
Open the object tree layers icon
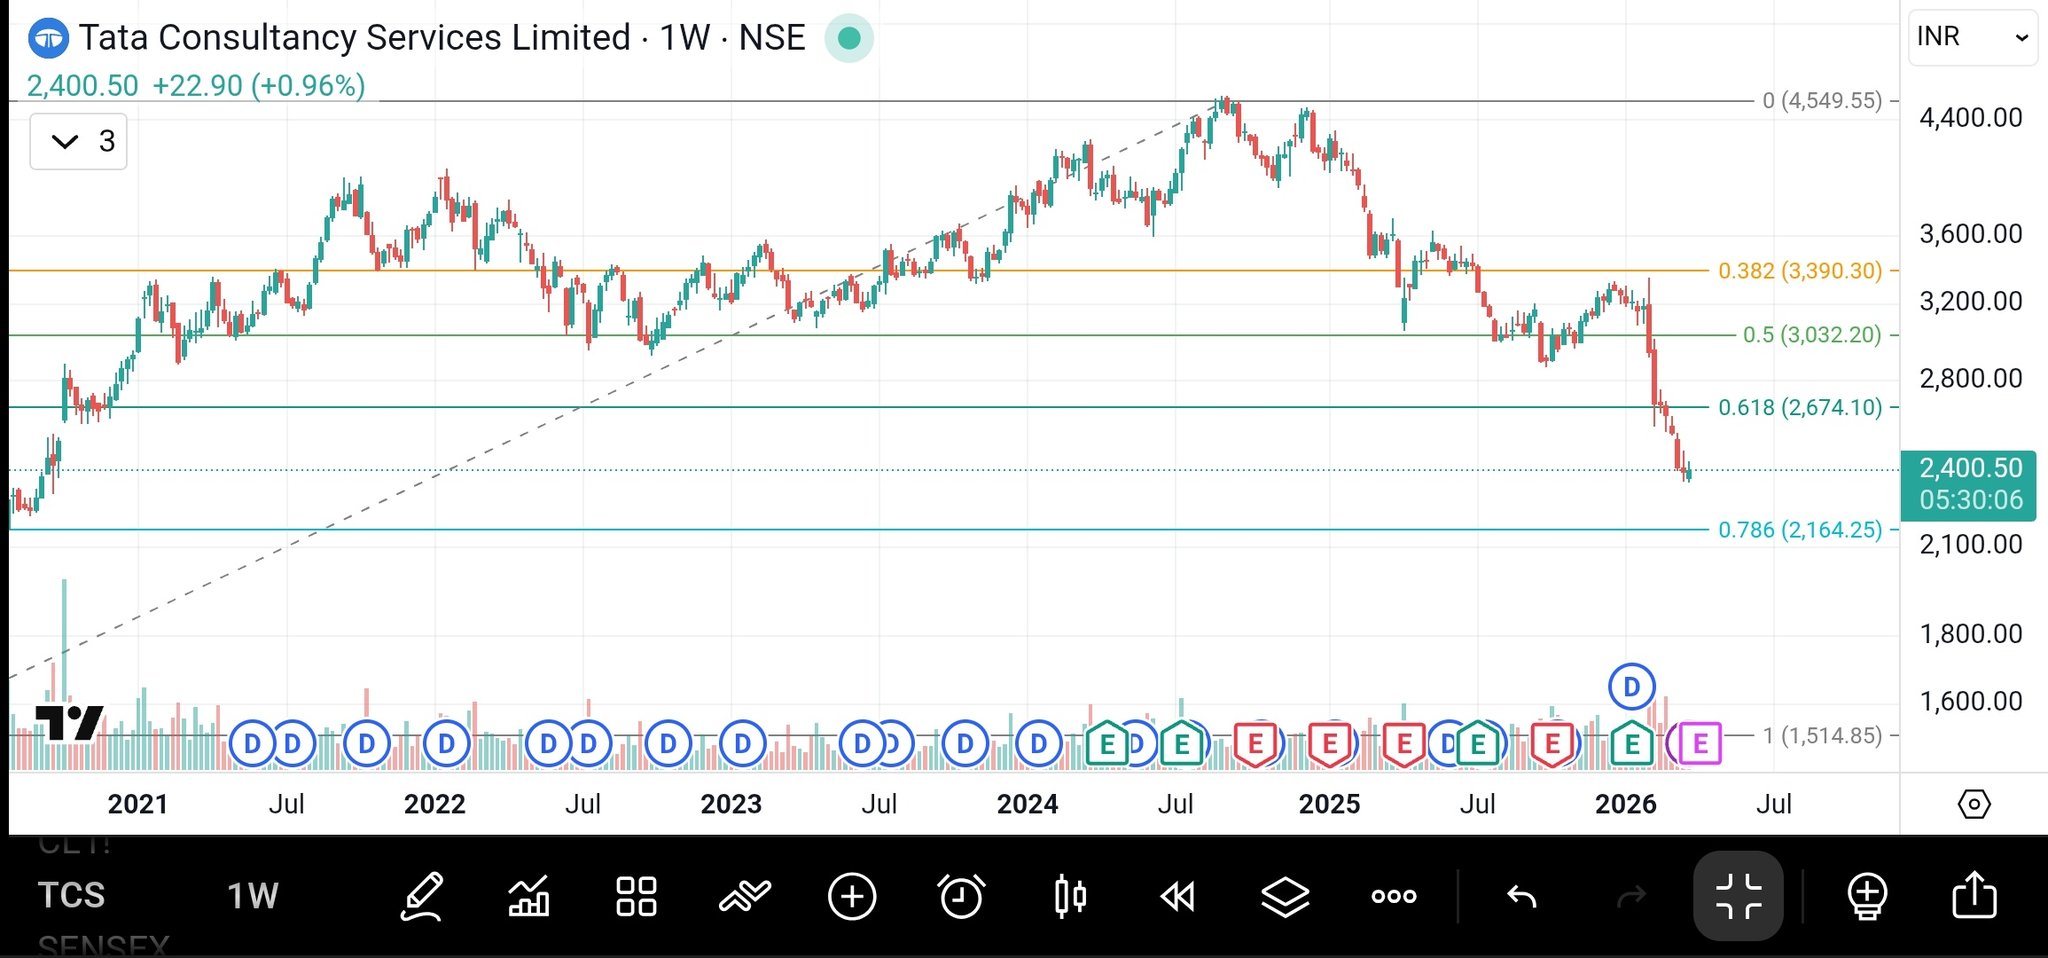(x=1285, y=896)
